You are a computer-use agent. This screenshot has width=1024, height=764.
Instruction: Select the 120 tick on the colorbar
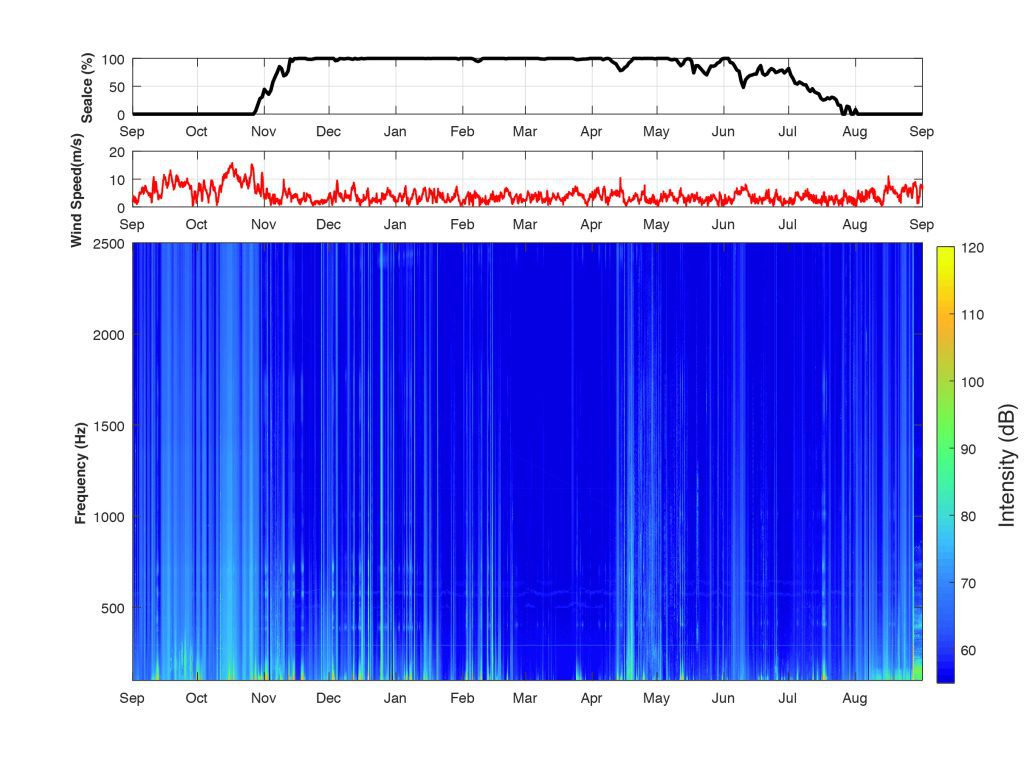point(973,247)
